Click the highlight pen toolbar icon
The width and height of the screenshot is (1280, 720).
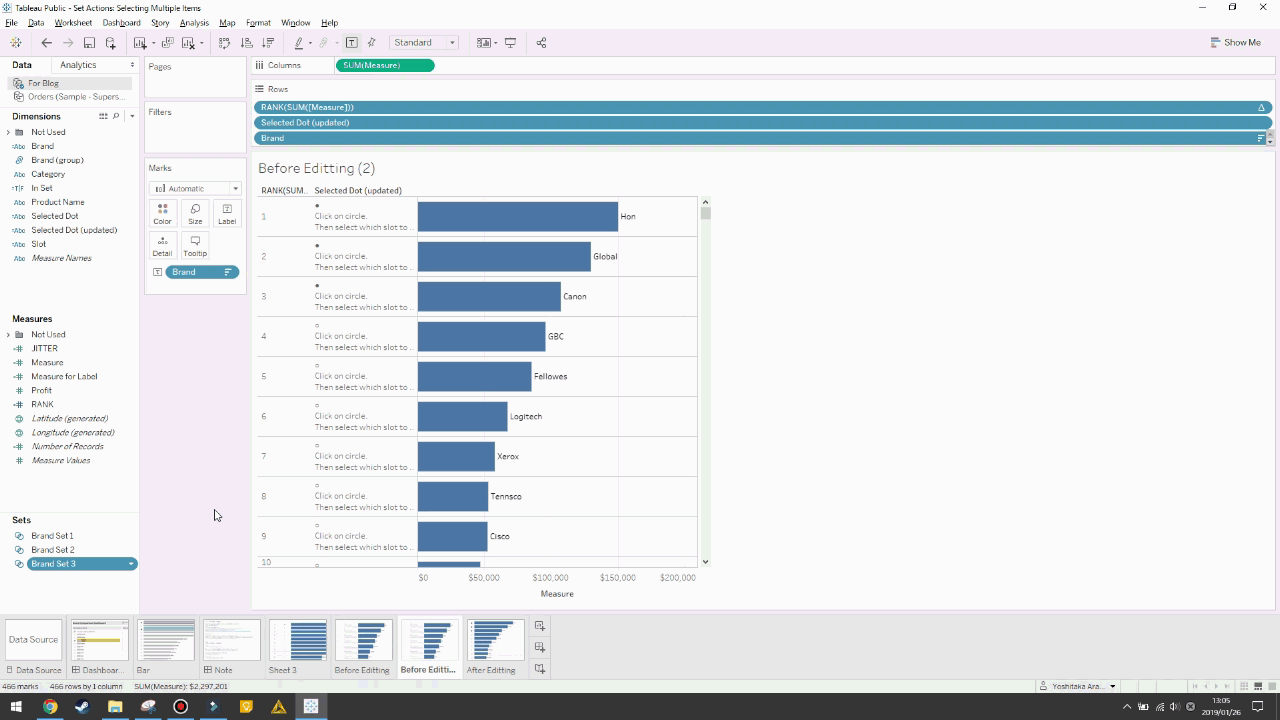pyautogui.click(x=298, y=43)
